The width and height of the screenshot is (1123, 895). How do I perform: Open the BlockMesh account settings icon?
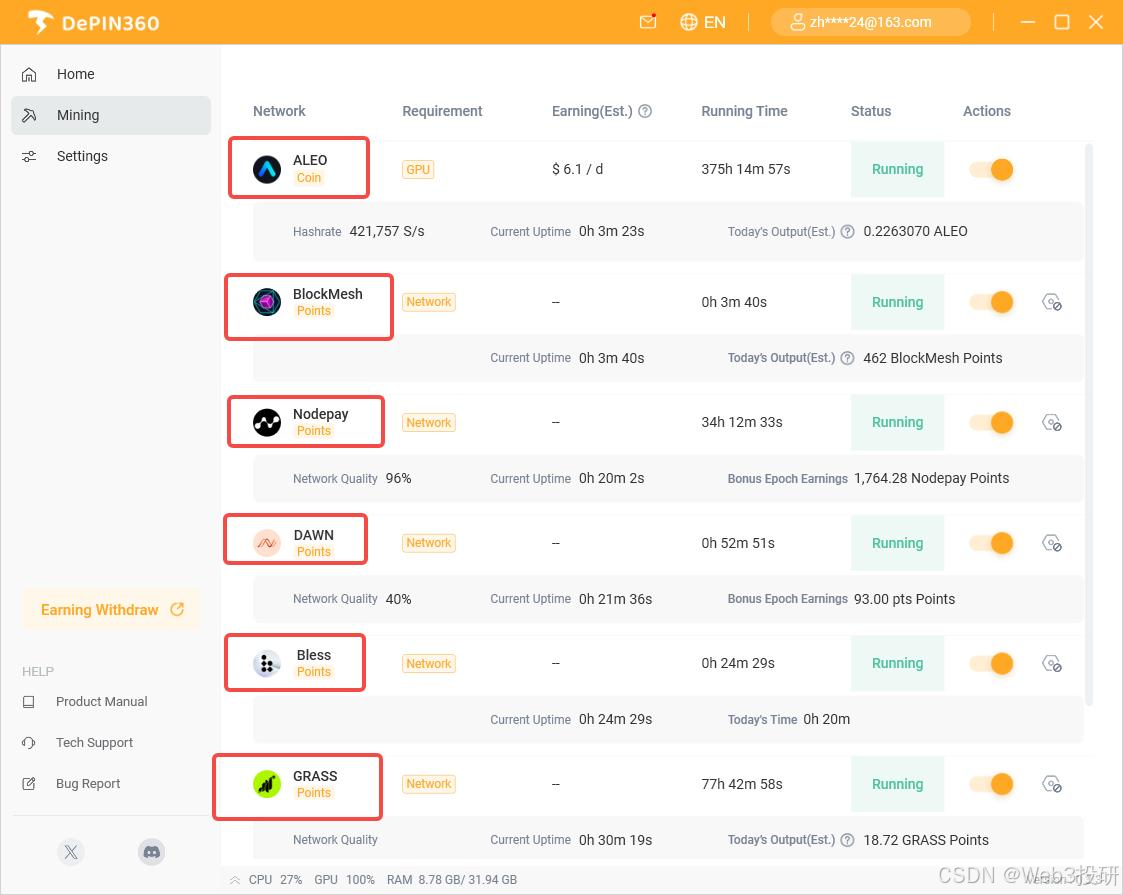point(1051,302)
